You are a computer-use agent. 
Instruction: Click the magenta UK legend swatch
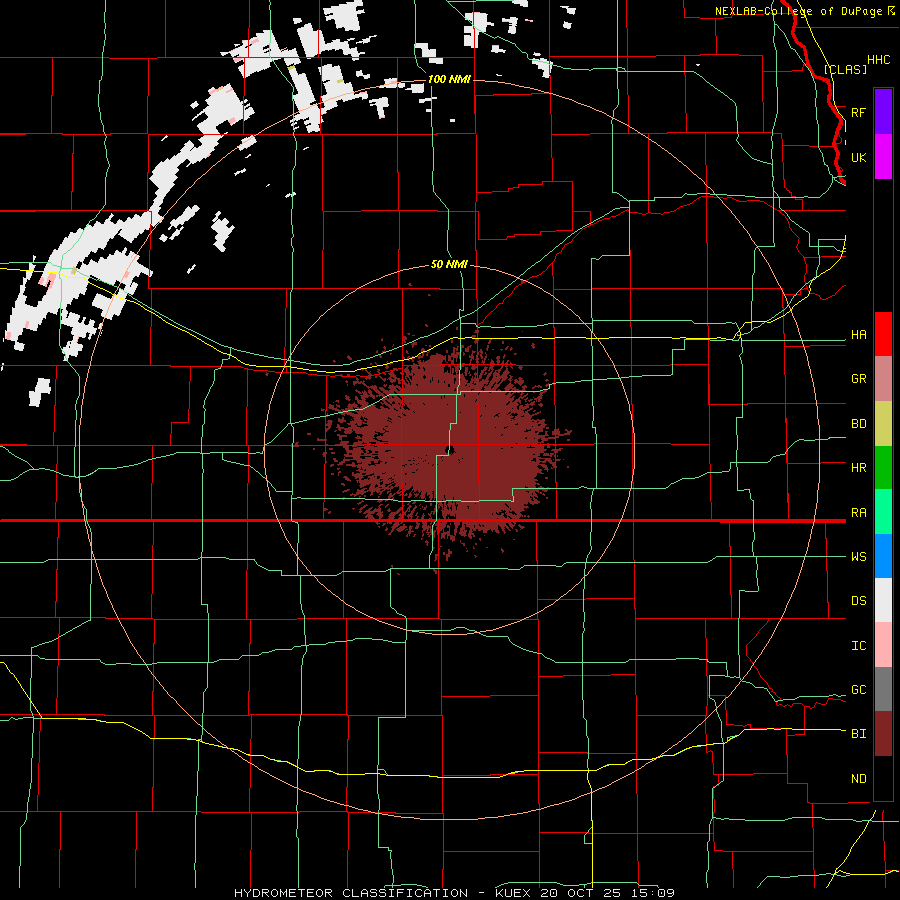pyautogui.click(x=883, y=156)
